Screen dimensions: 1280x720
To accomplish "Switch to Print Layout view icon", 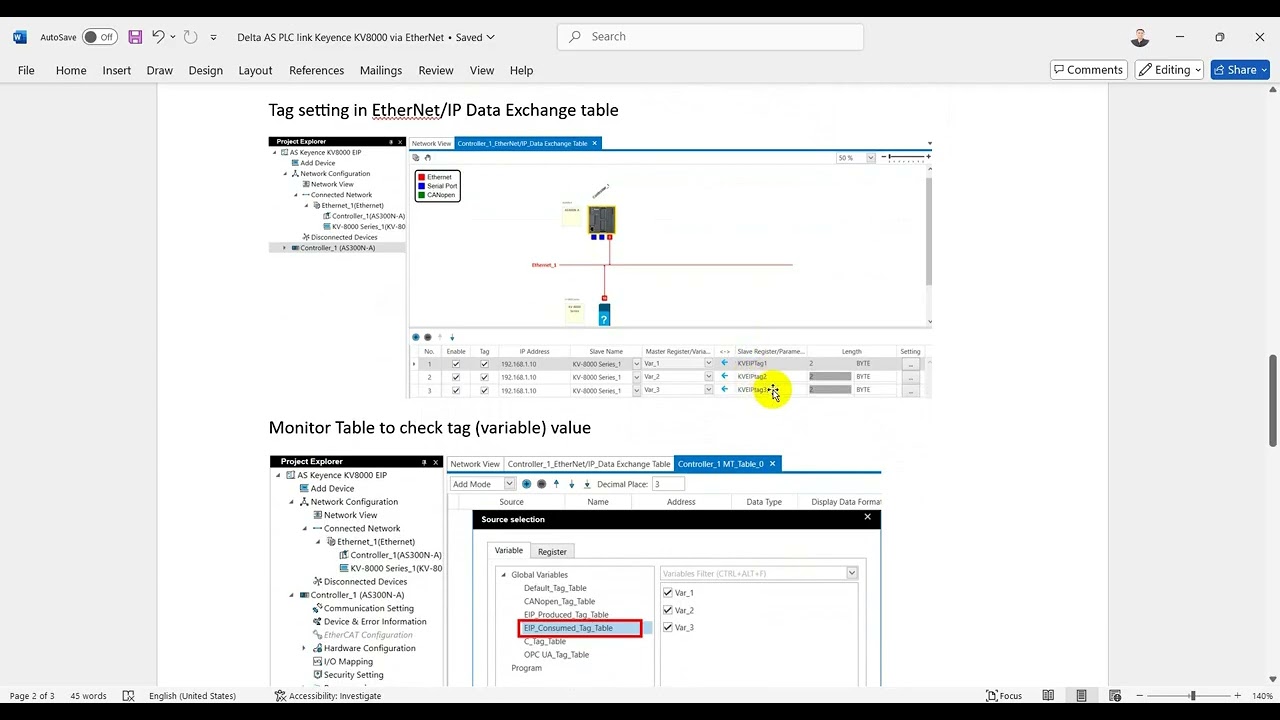I will (1081, 696).
